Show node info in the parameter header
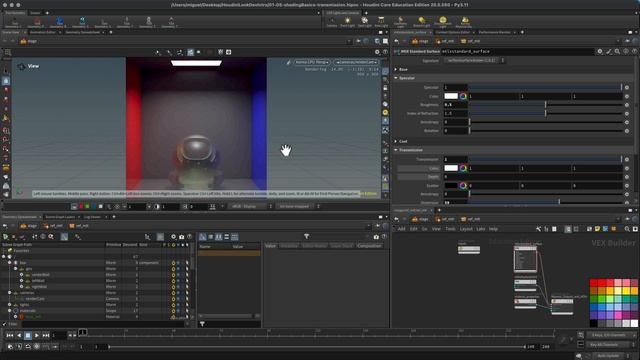640x360 pixels. point(626,51)
